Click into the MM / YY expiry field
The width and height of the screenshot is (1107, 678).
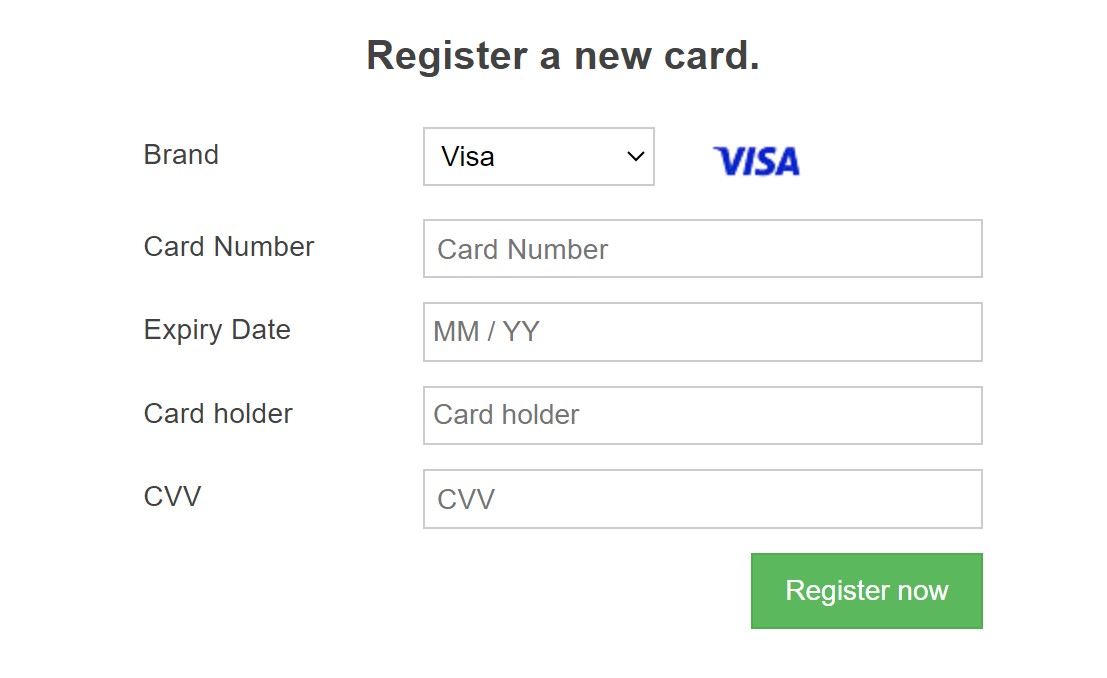point(702,332)
